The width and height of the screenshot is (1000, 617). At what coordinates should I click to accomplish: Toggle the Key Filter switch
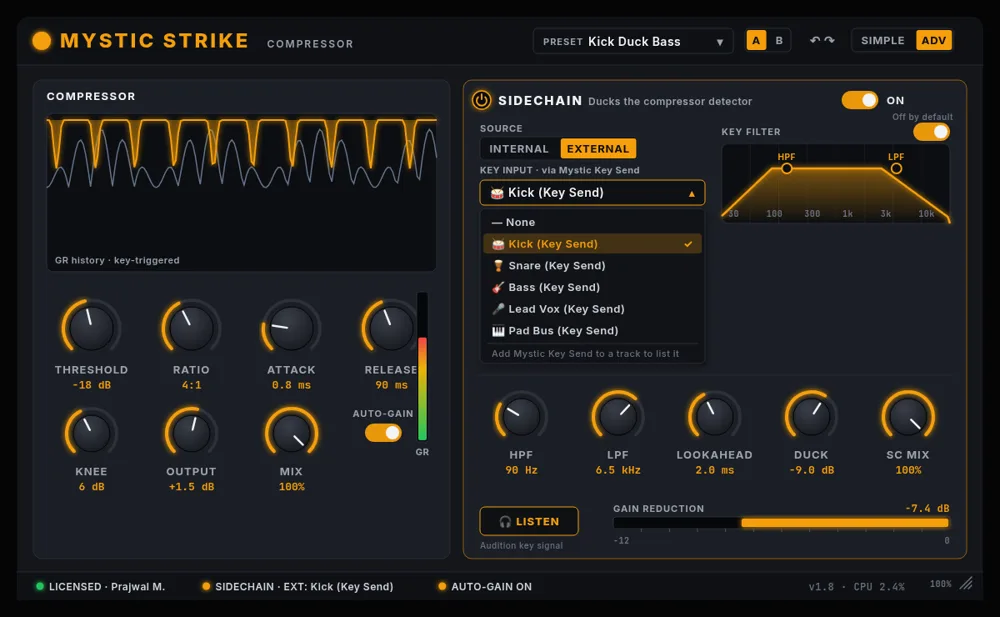[x=931, y=132]
